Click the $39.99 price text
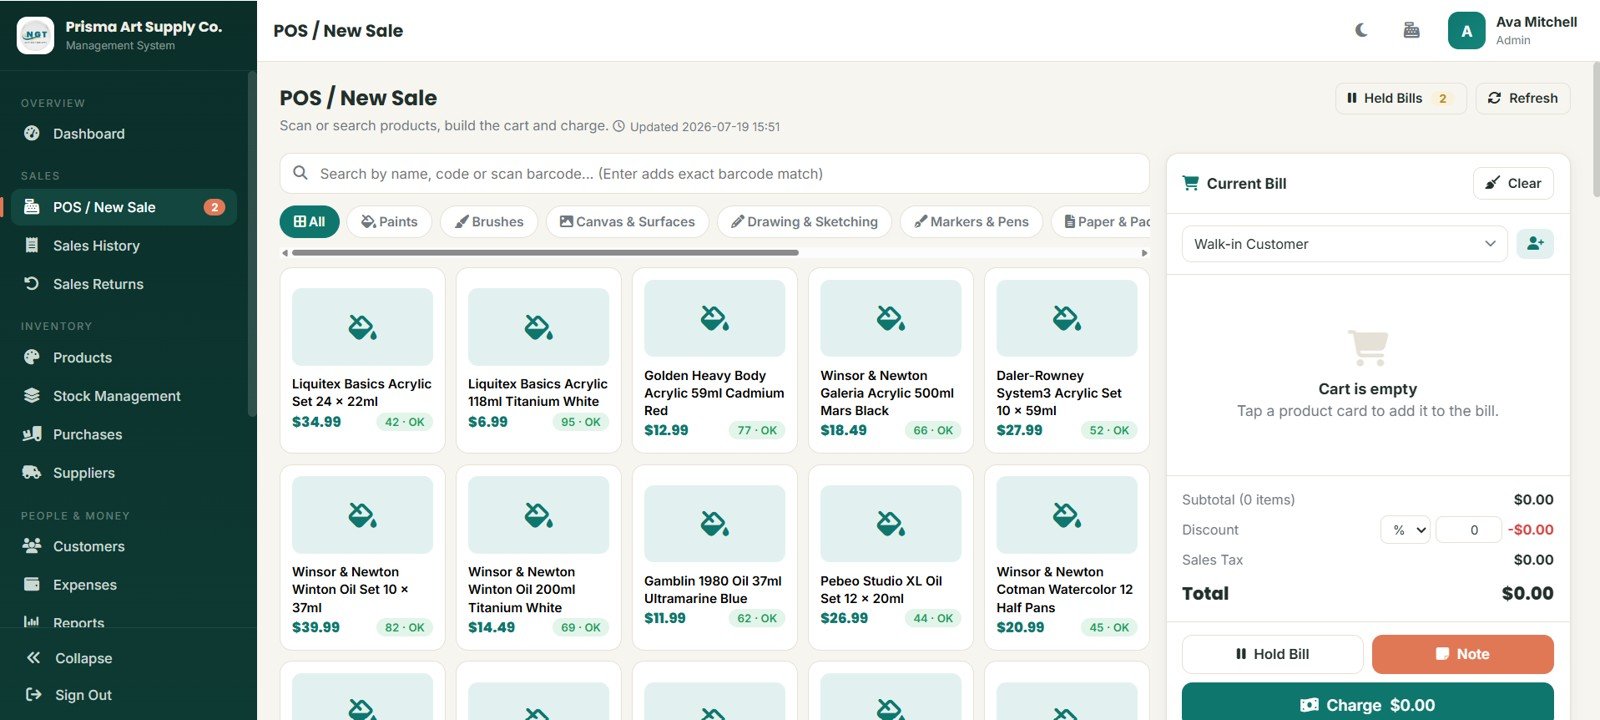This screenshot has width=1600, height=720. coord(316,627)
